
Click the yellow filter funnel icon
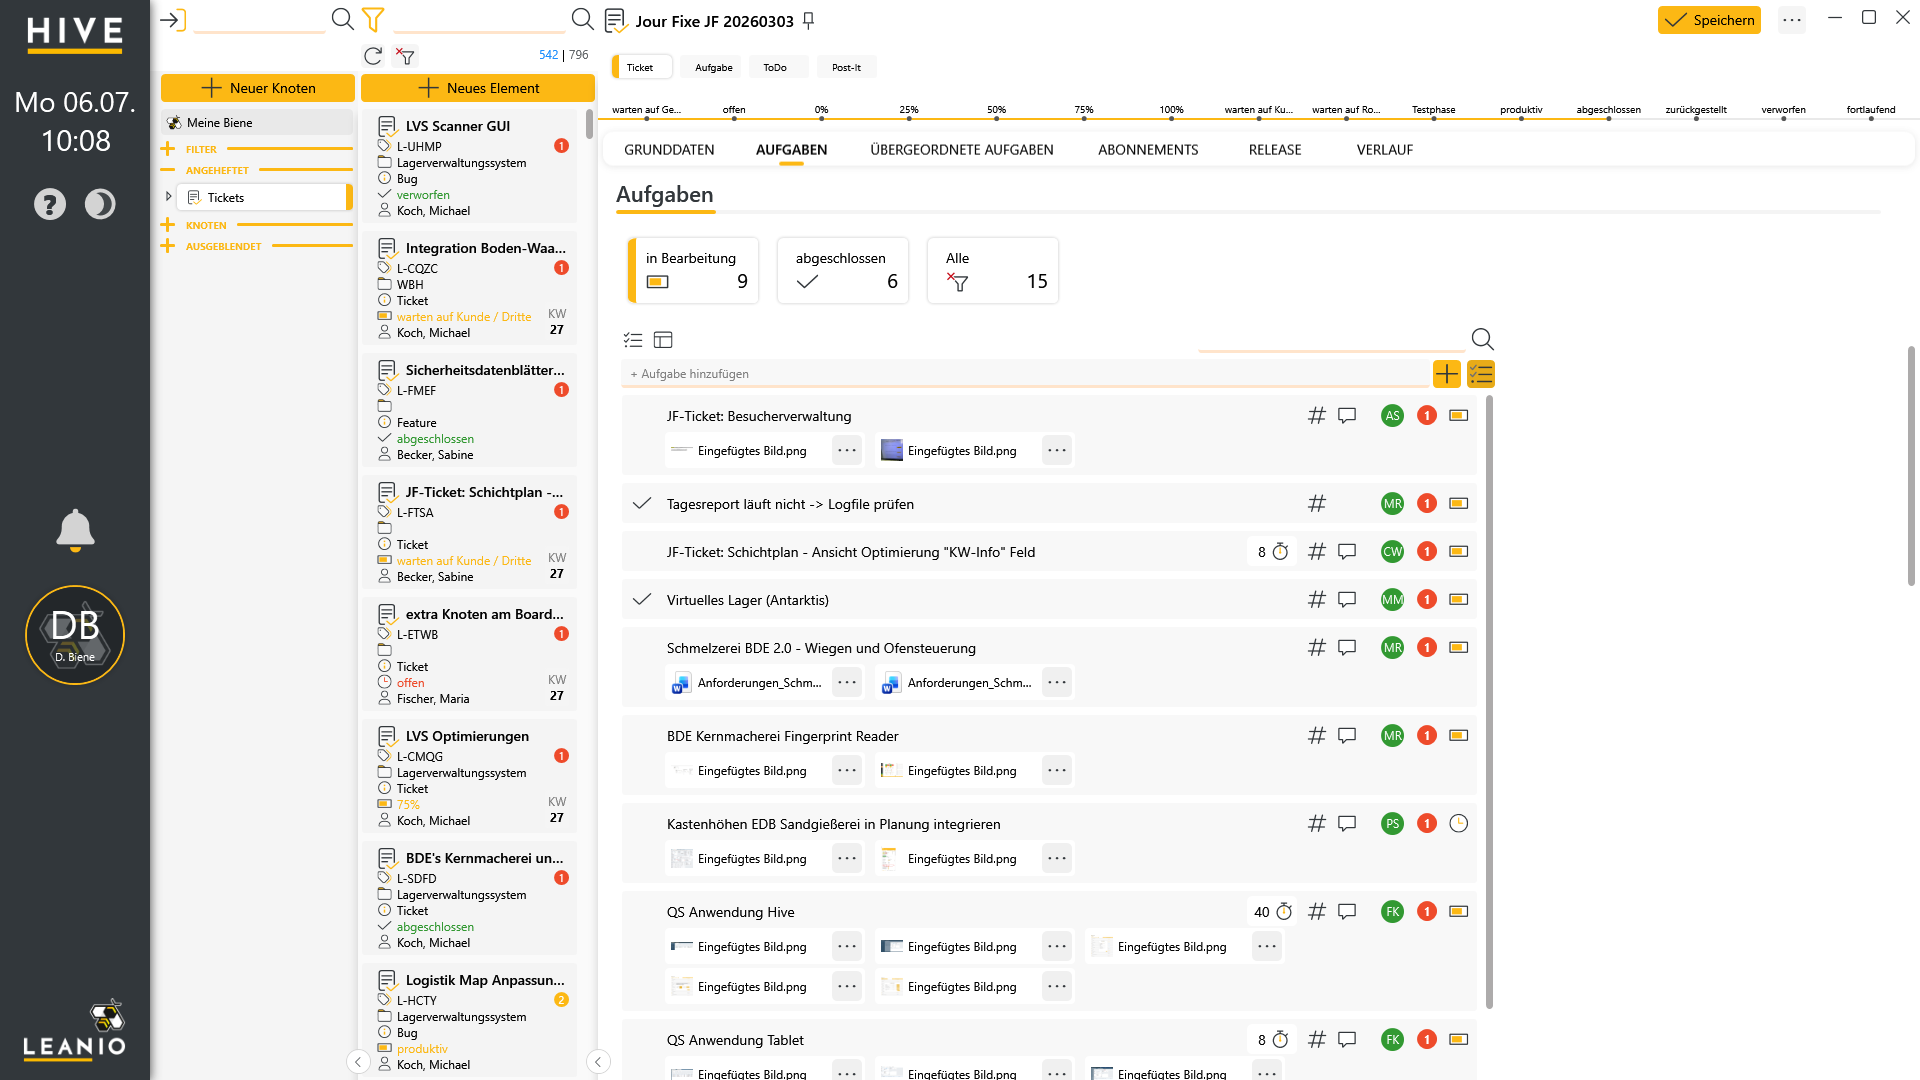(373, 19)
